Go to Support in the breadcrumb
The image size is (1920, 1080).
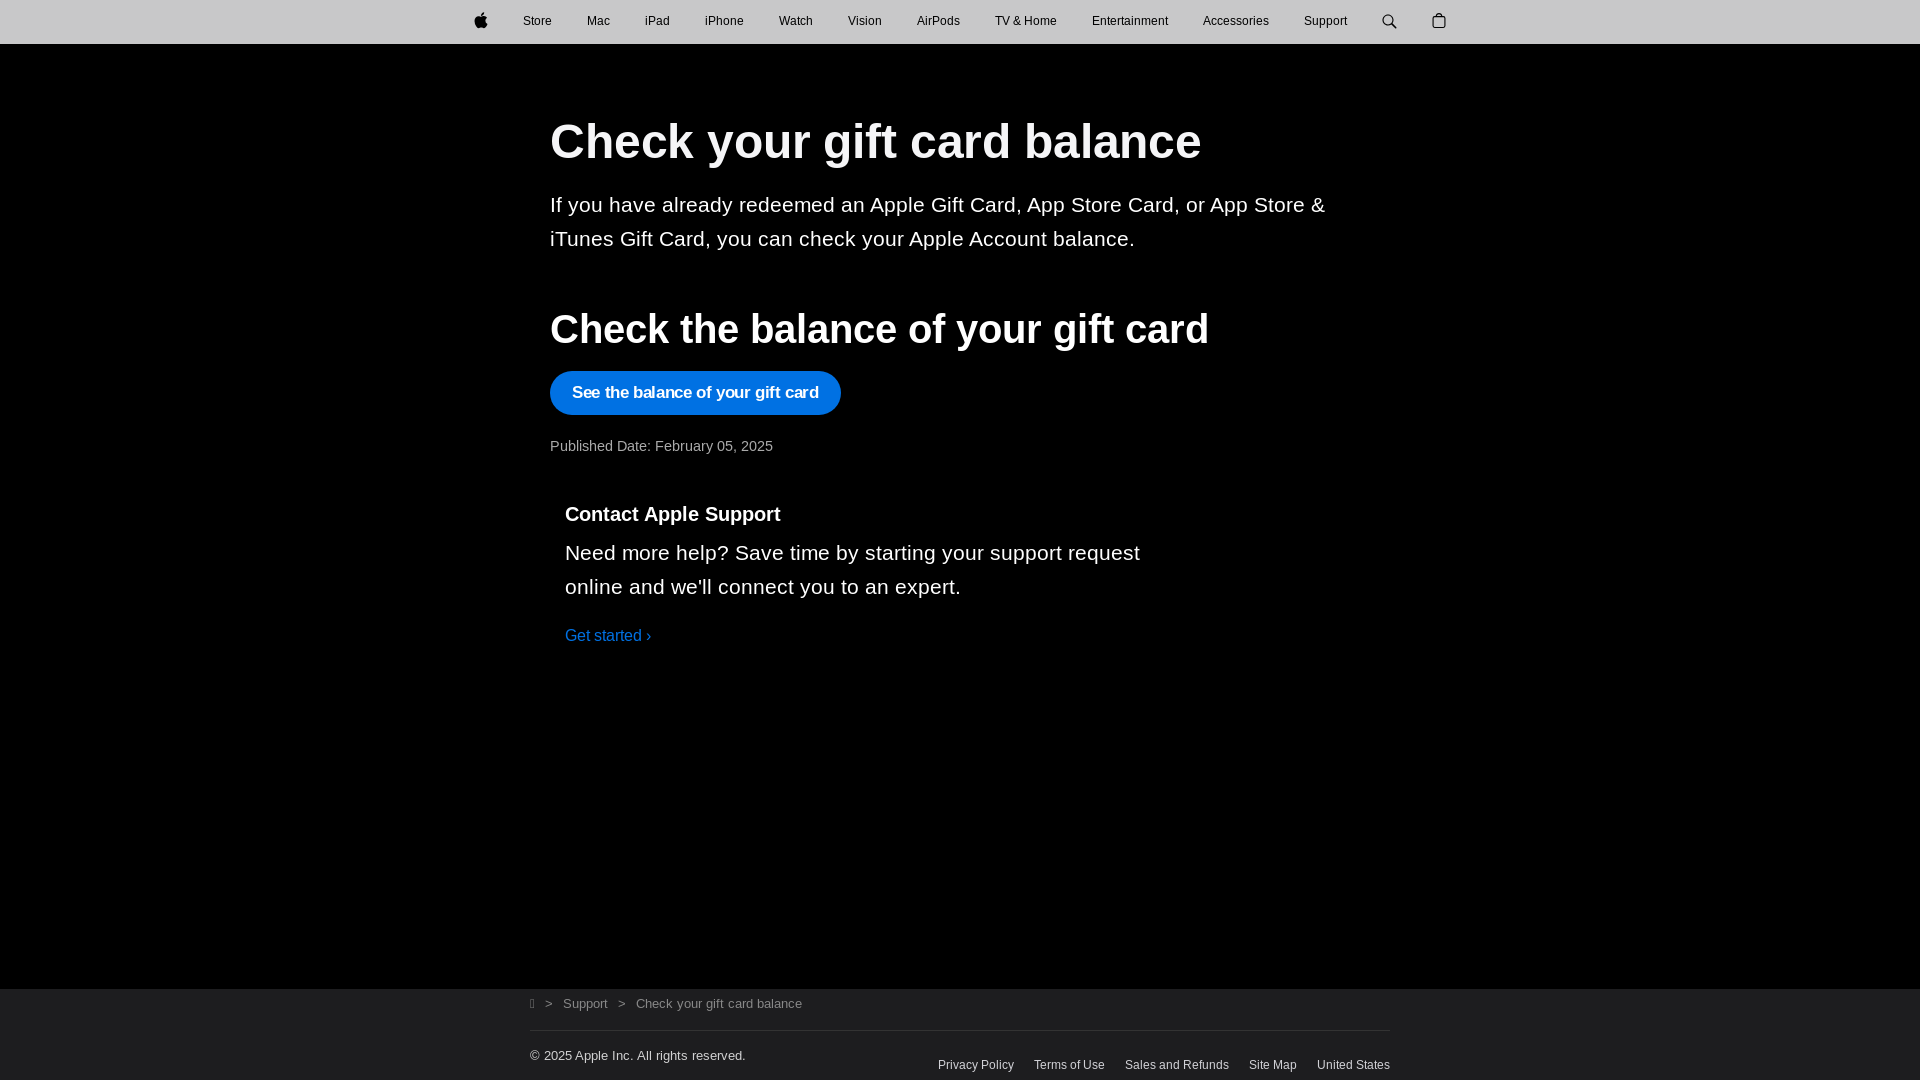[585, 1004]
